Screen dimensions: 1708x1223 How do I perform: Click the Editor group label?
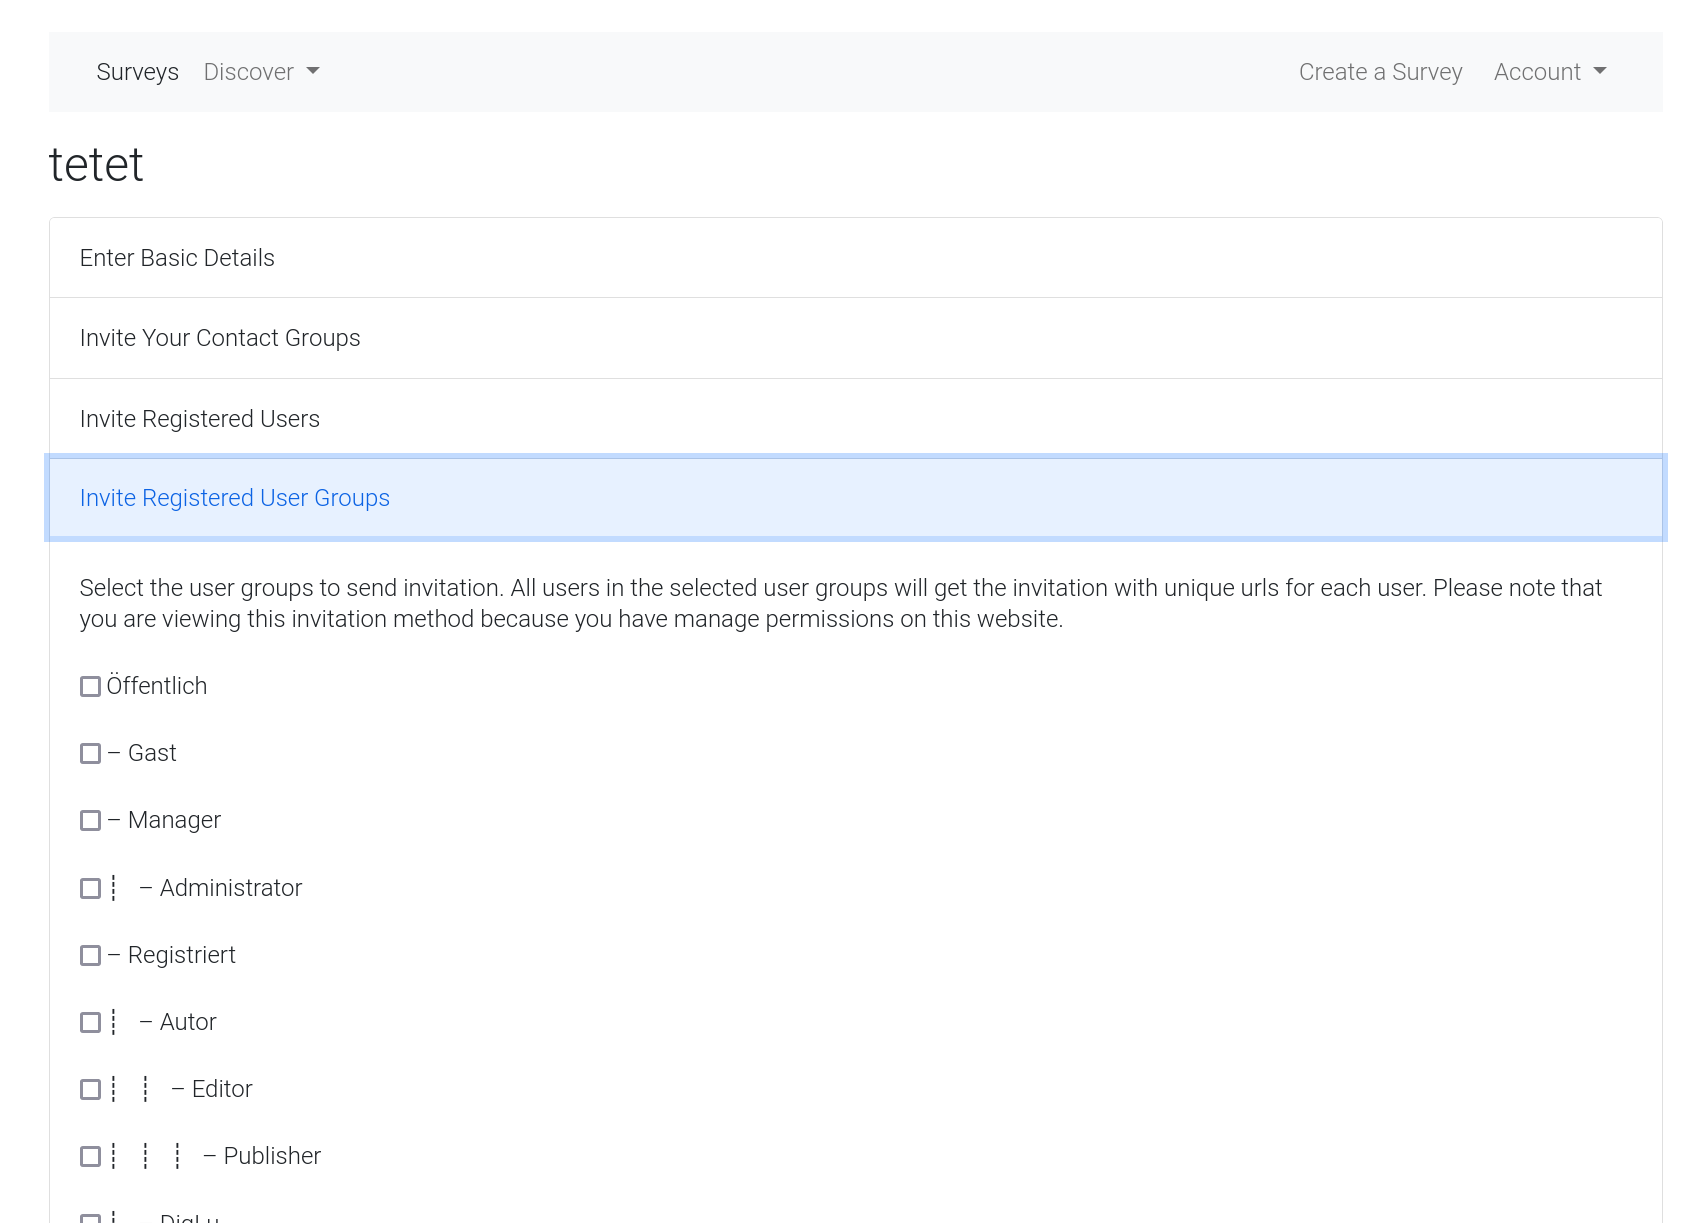click(x=221, y=1089)
